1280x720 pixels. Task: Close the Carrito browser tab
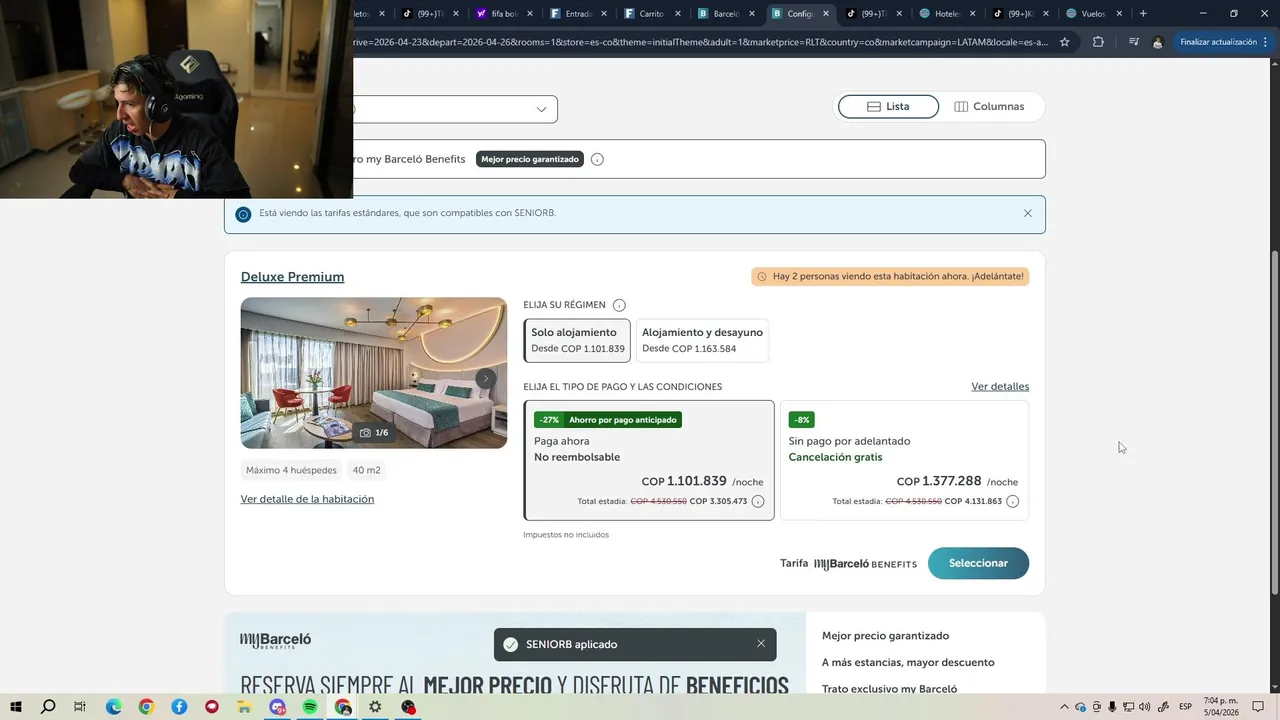[678, 14]
